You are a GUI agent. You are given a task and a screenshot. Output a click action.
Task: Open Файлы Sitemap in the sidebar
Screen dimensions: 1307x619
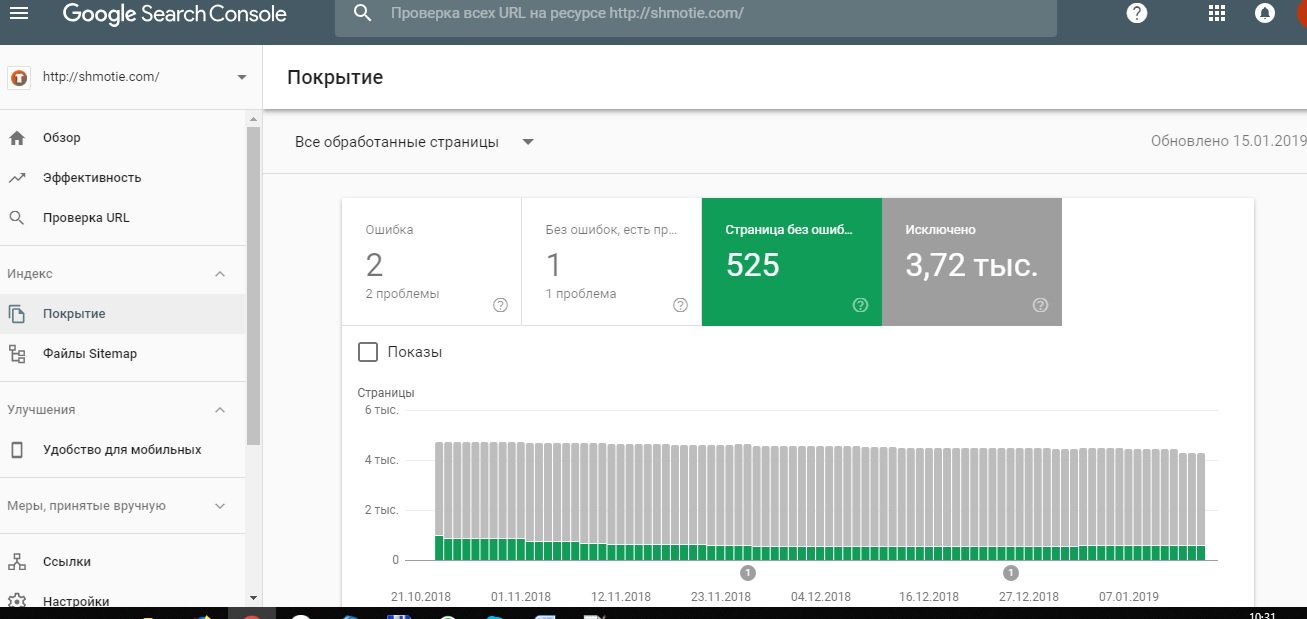89,354
